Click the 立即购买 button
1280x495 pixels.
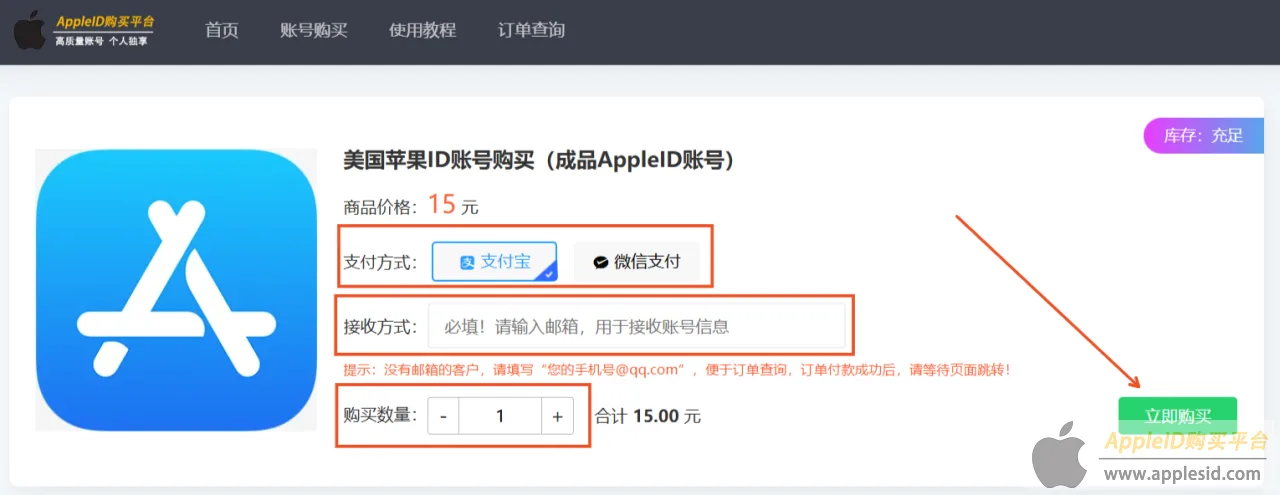click(1178, 416)
